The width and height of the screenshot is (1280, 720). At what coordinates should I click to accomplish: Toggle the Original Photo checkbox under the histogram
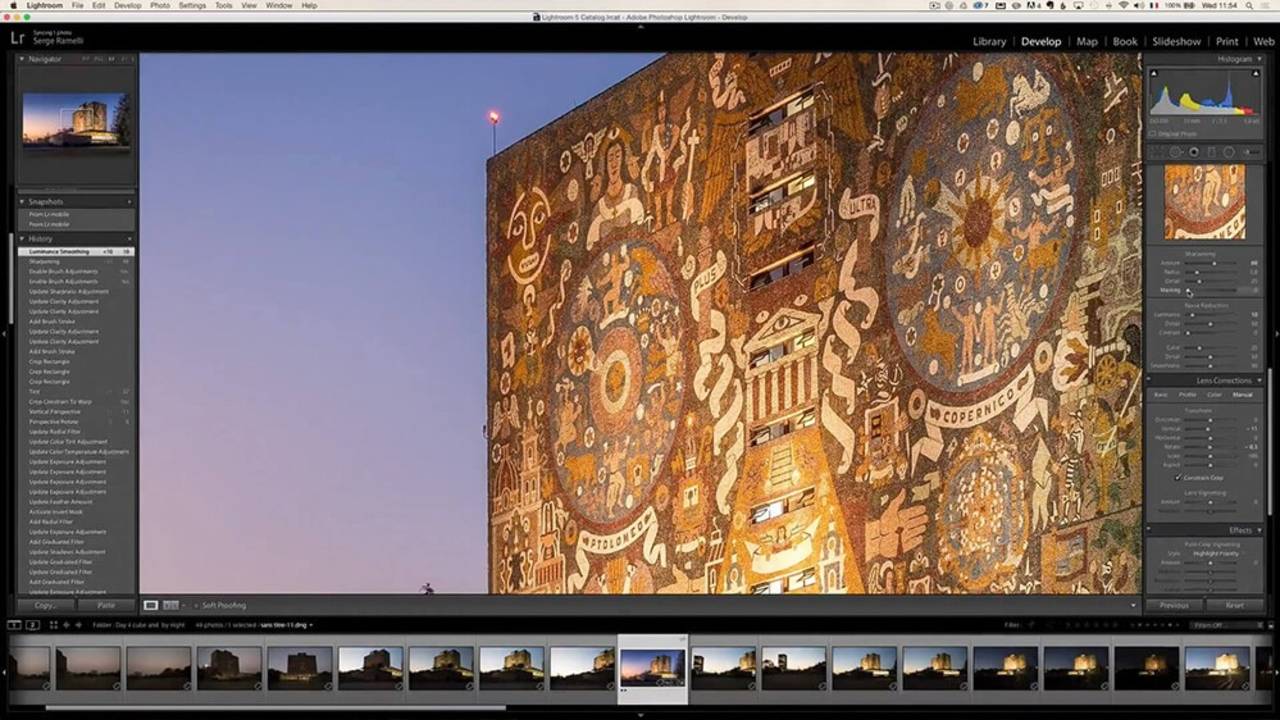pos(1153,133)
